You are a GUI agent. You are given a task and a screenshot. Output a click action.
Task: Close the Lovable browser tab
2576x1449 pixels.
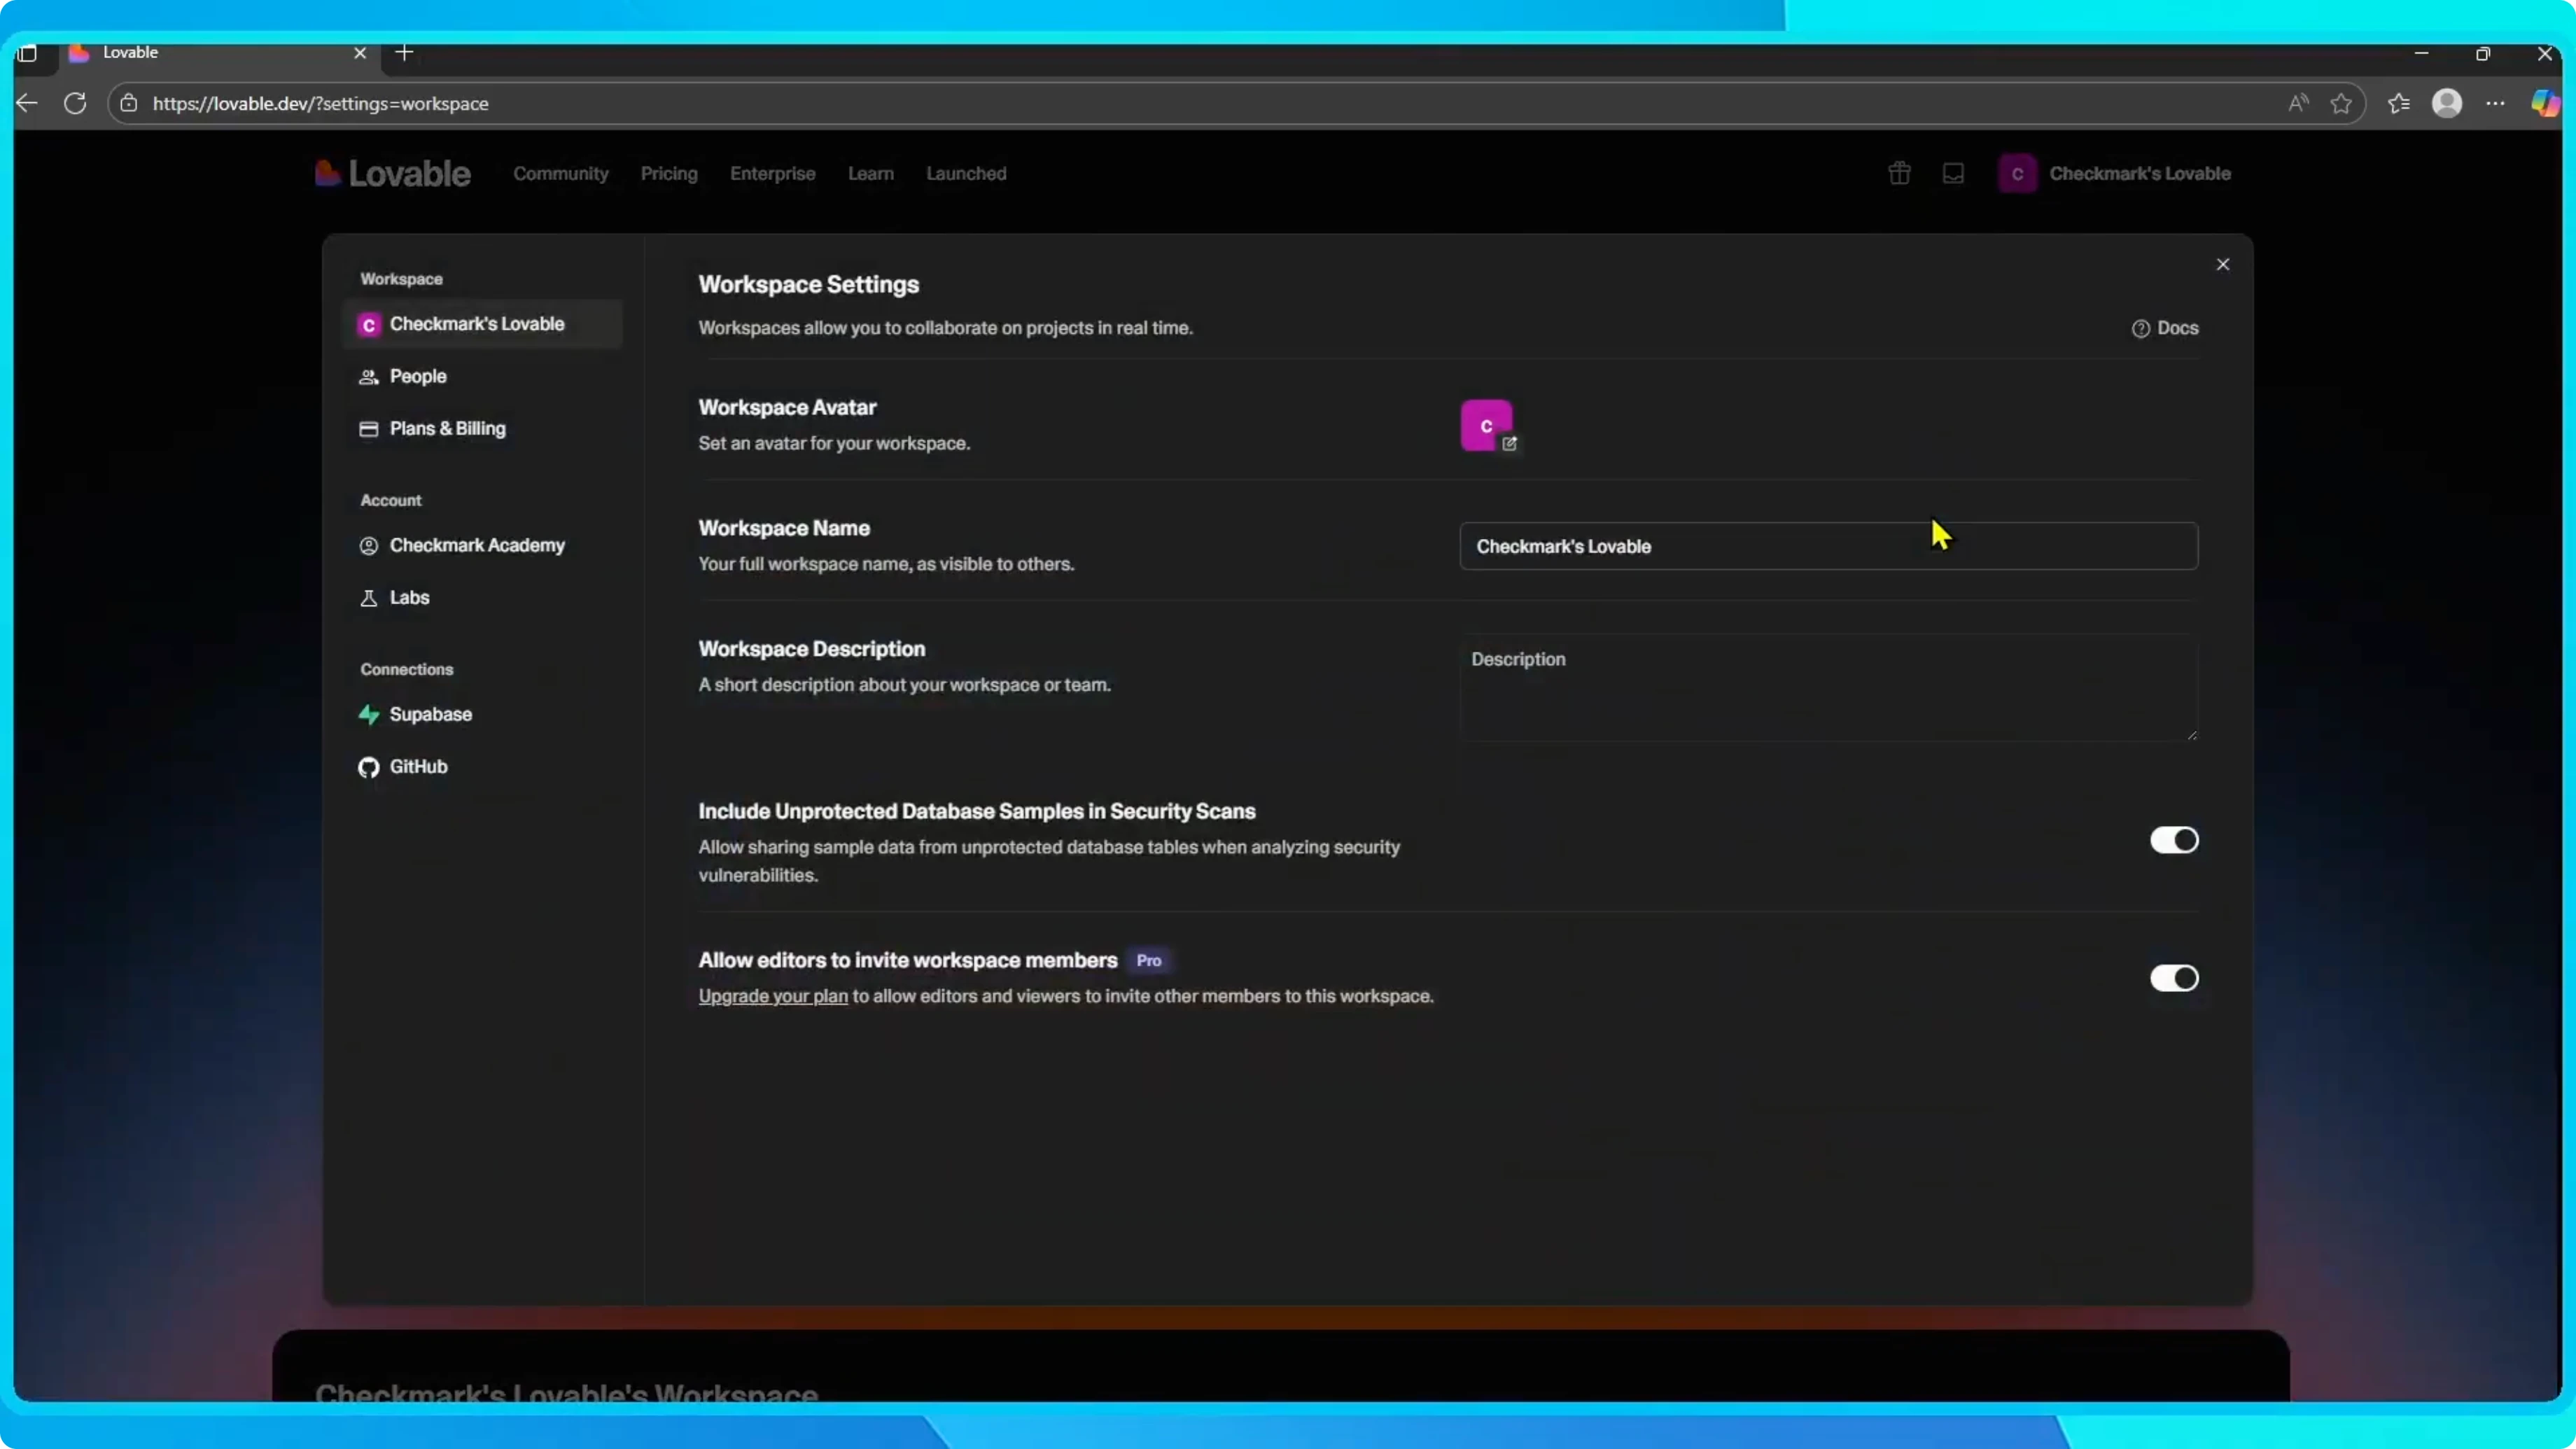pos(360,53)
